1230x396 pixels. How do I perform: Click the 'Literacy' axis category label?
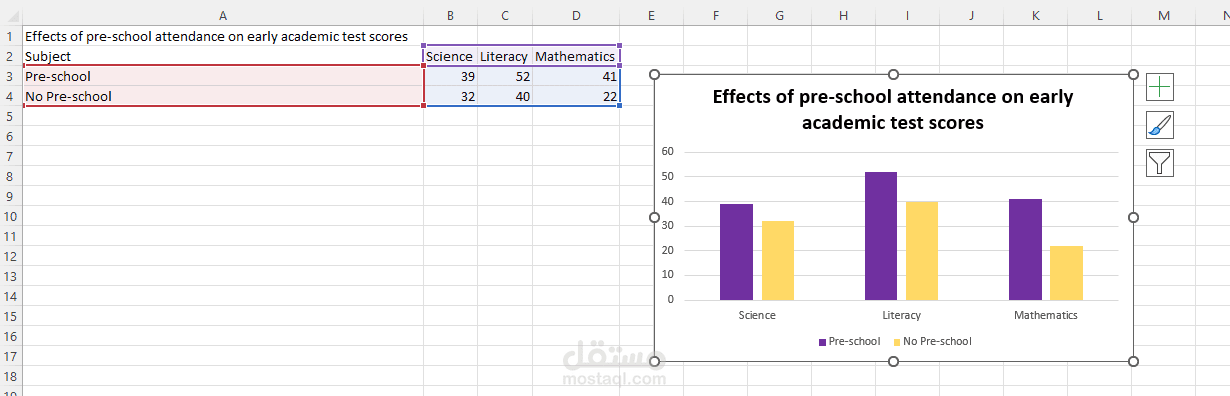[x=902, y=315]
